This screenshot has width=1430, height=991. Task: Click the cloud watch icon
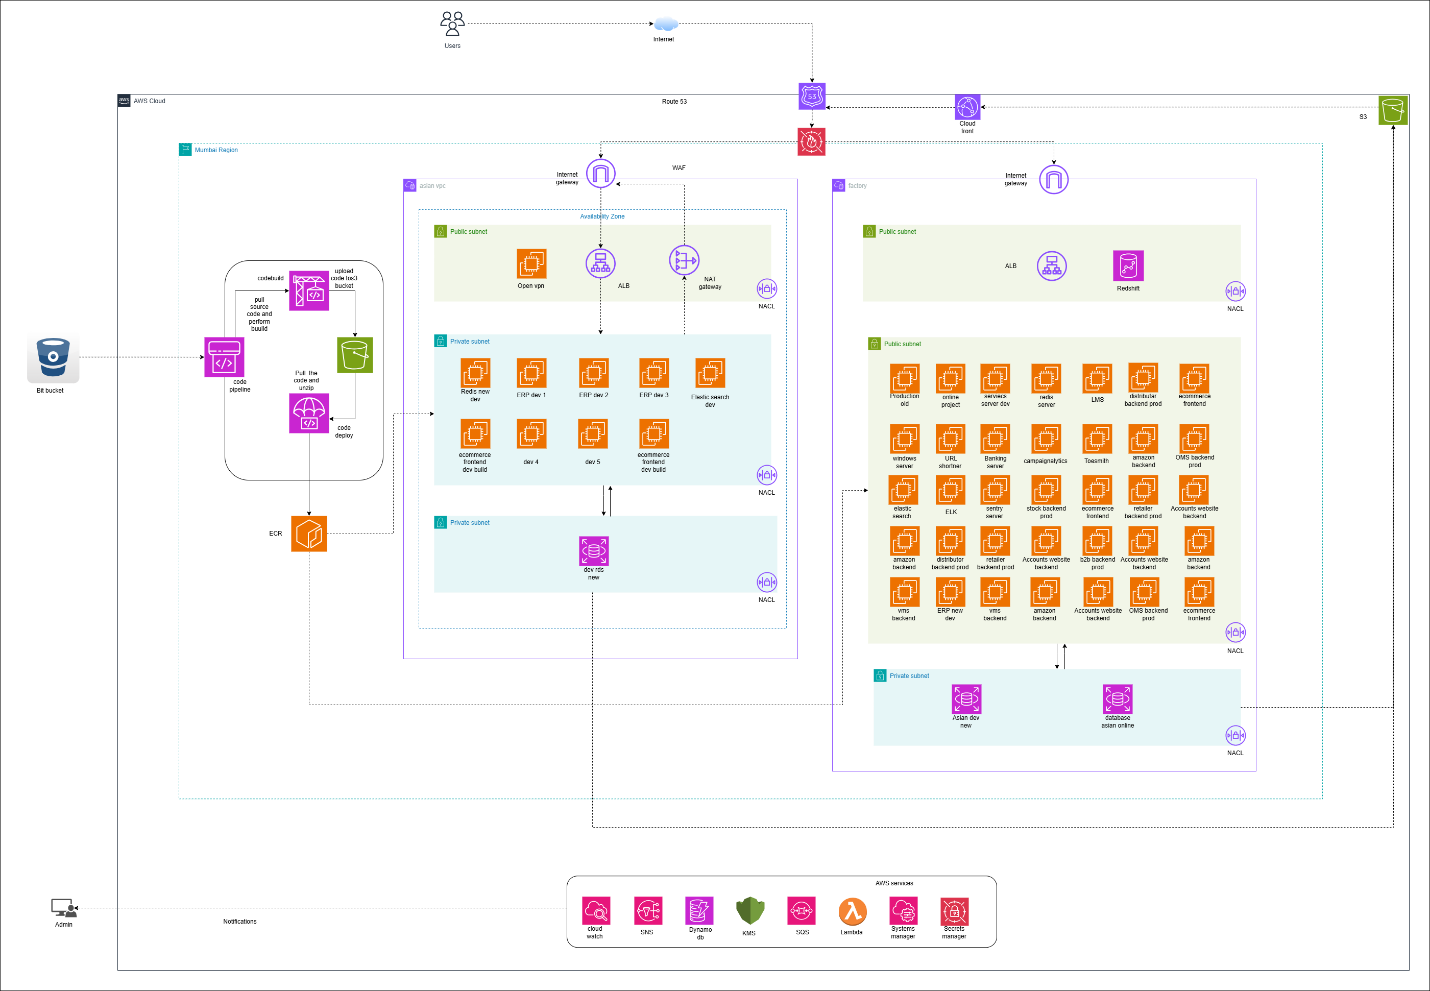pos(595,911)
